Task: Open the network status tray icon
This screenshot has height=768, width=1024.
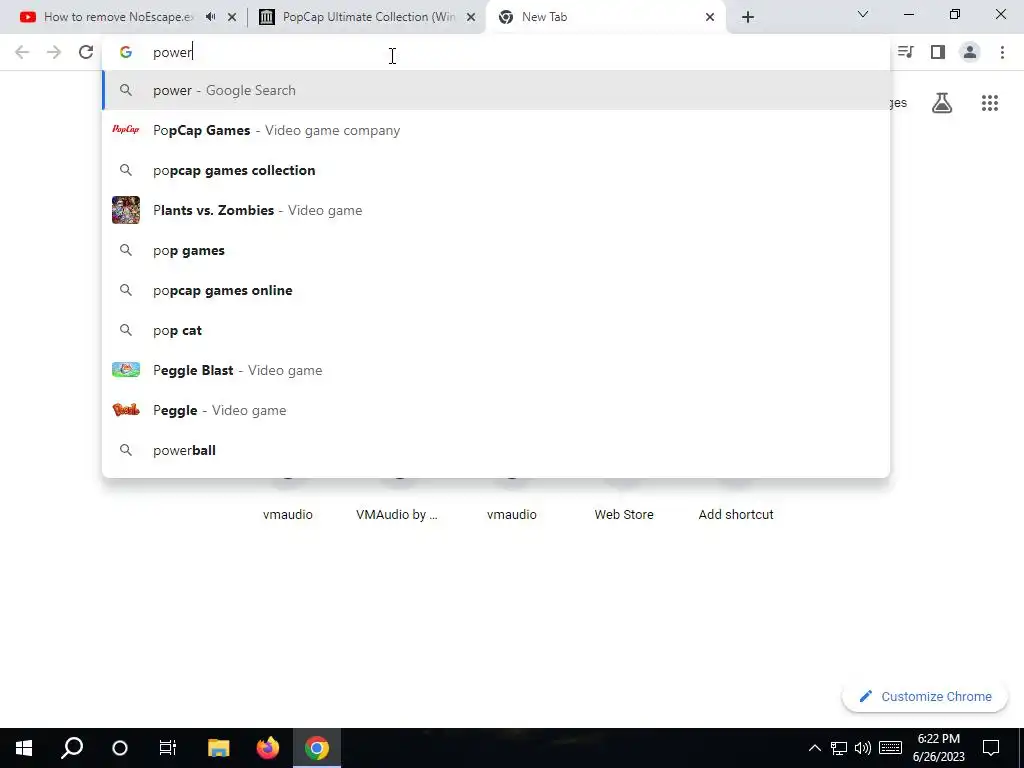Action: pyautogui.click(x=839, y=748)
